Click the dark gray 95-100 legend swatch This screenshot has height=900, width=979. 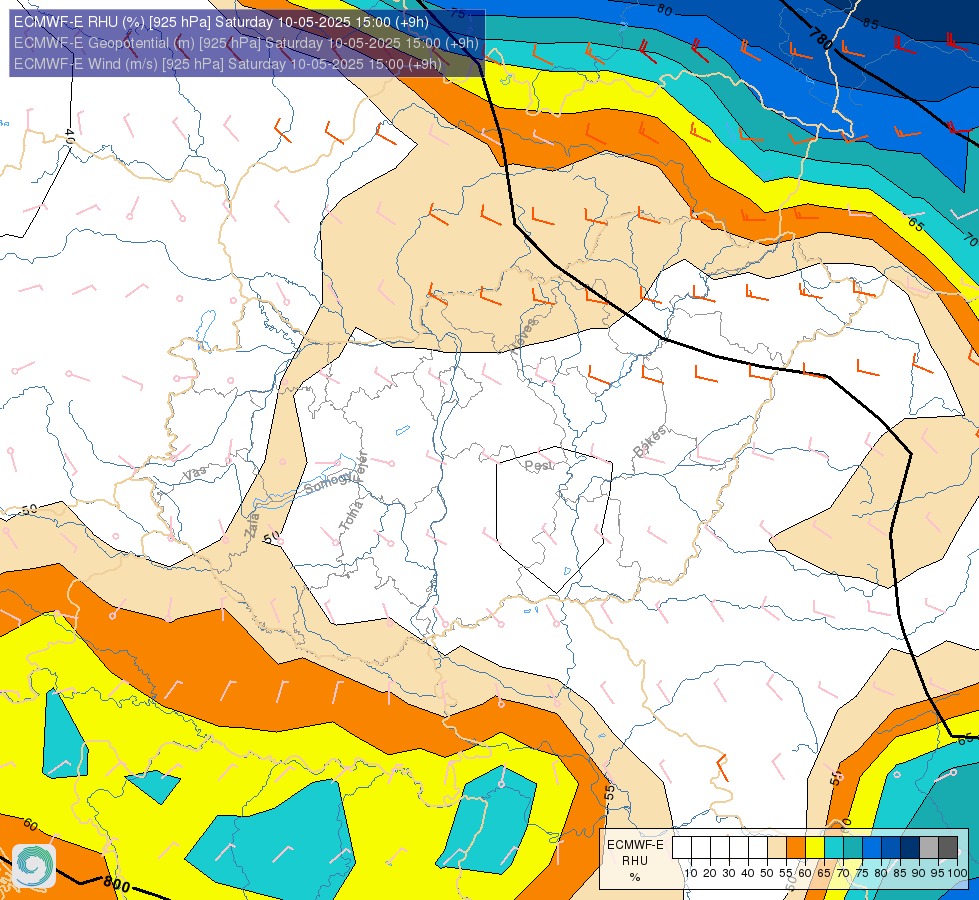[948, 848]
